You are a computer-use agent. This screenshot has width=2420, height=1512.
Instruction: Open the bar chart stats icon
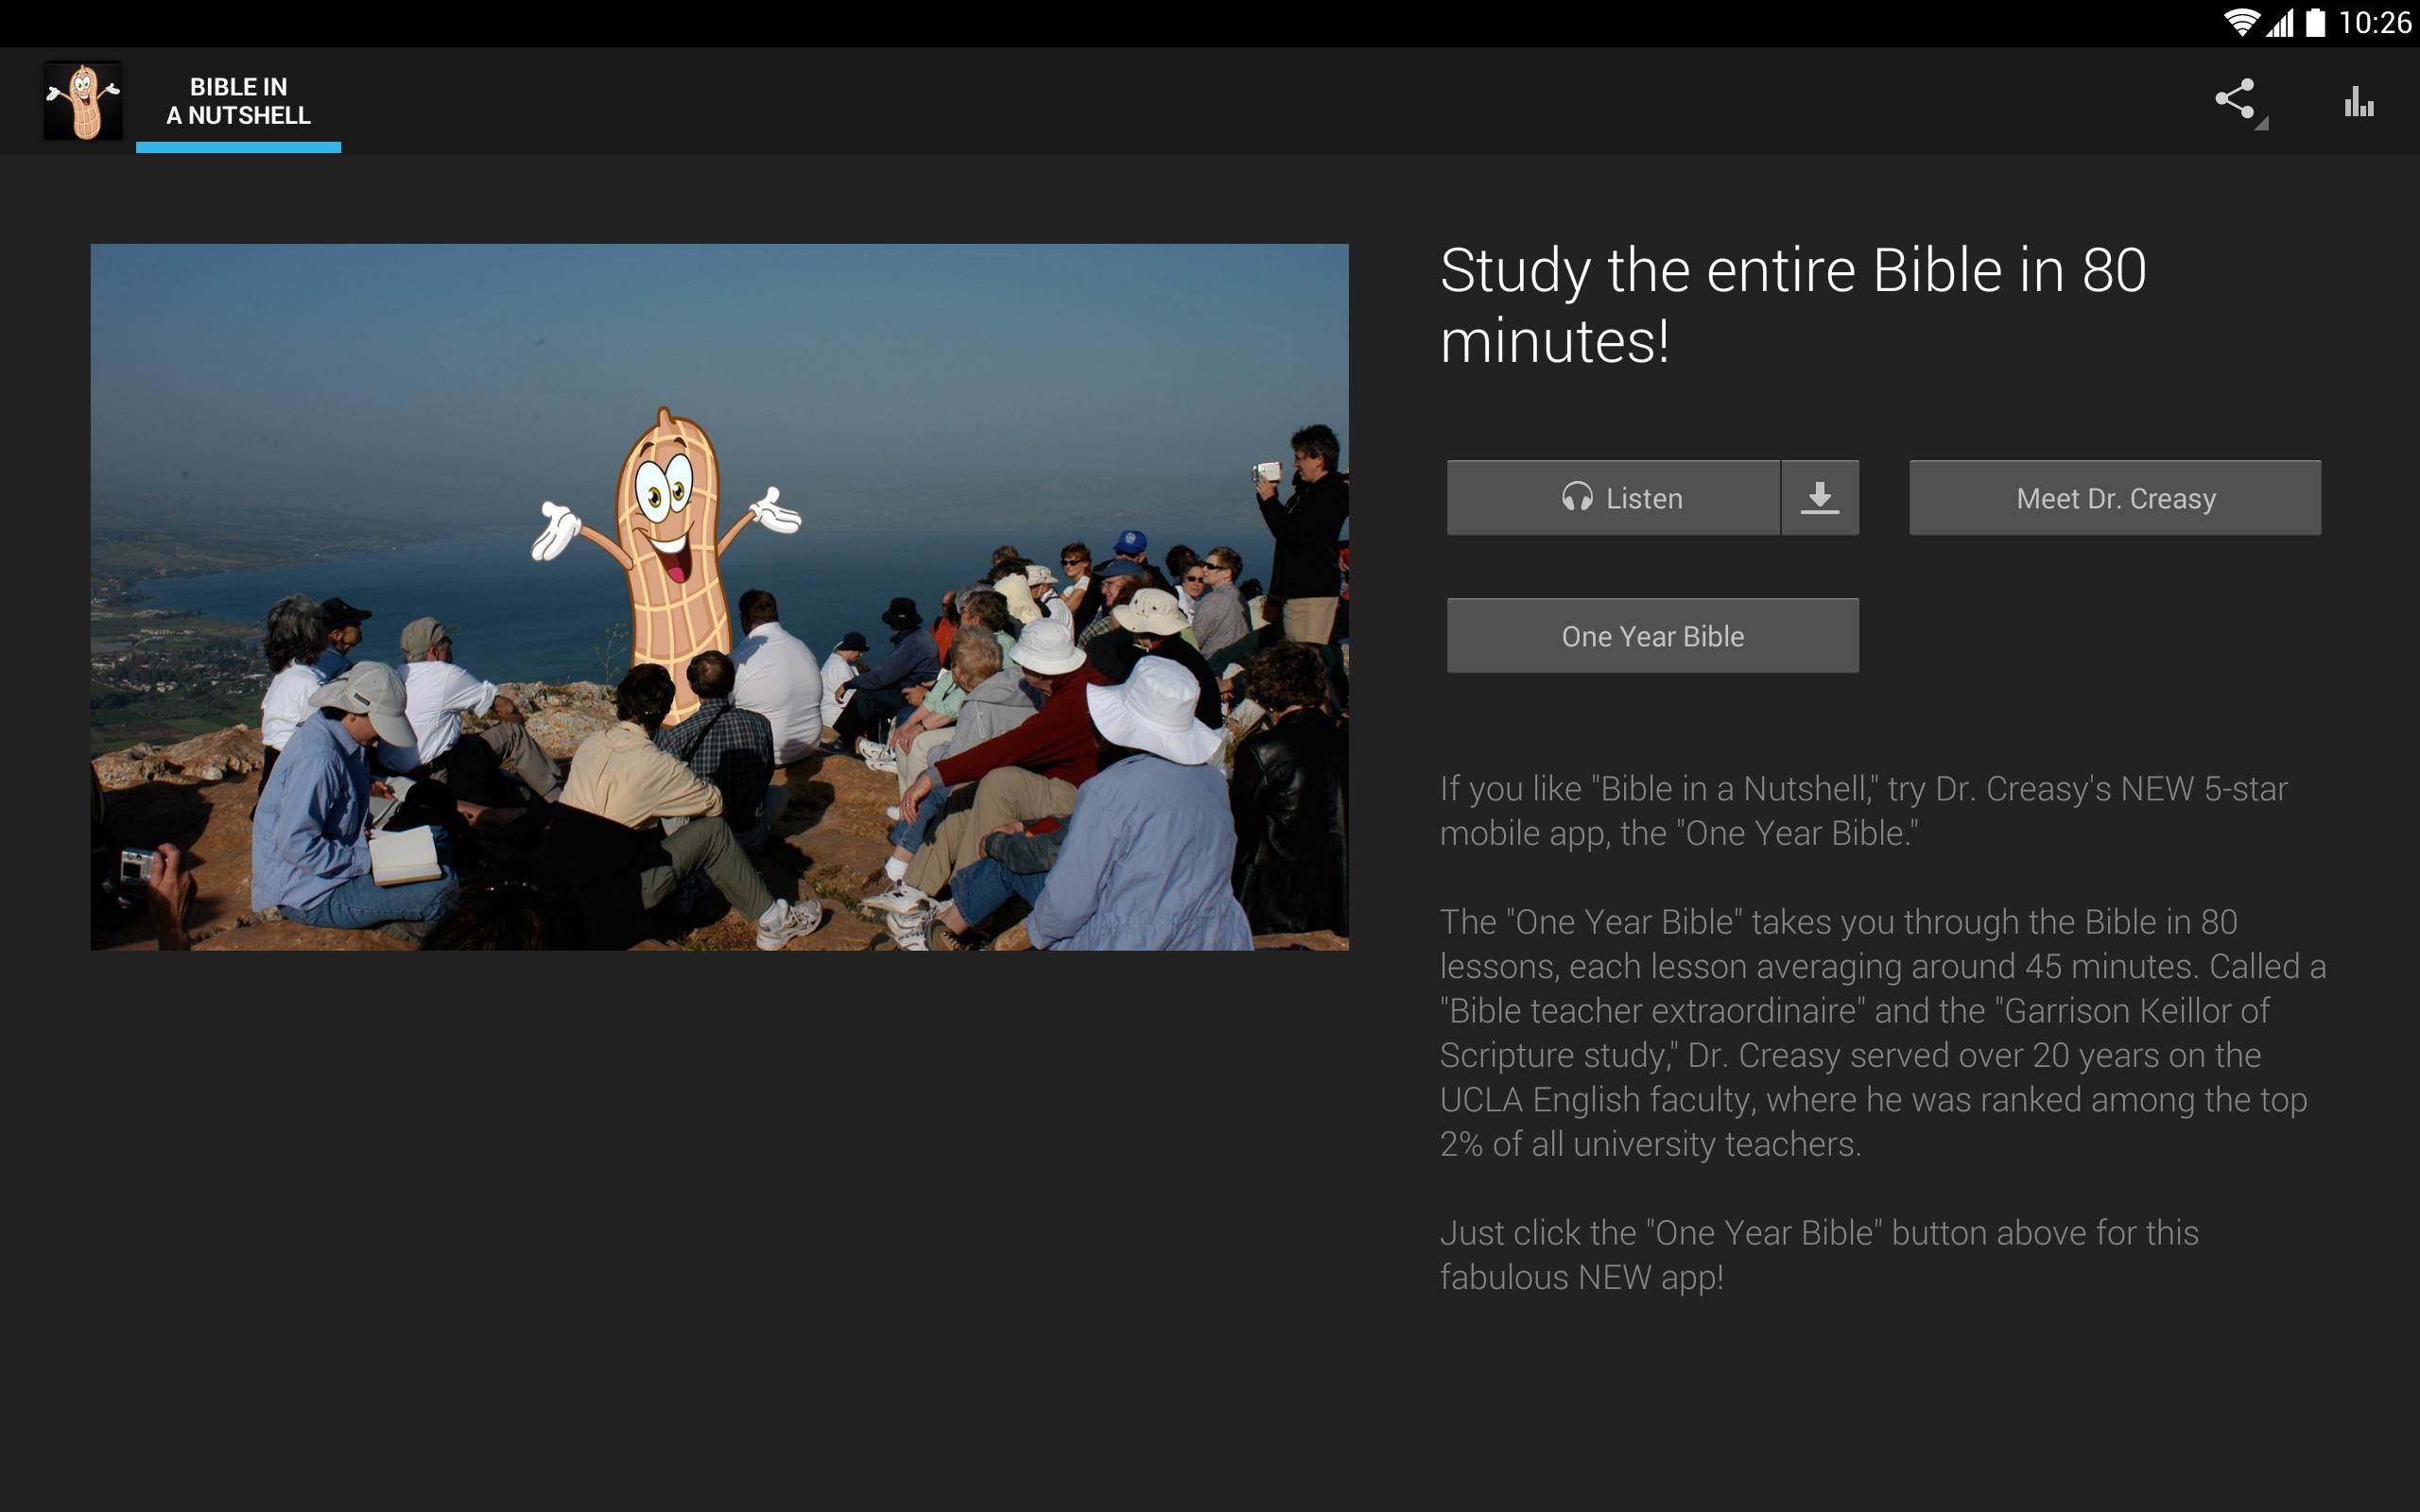2359,102
